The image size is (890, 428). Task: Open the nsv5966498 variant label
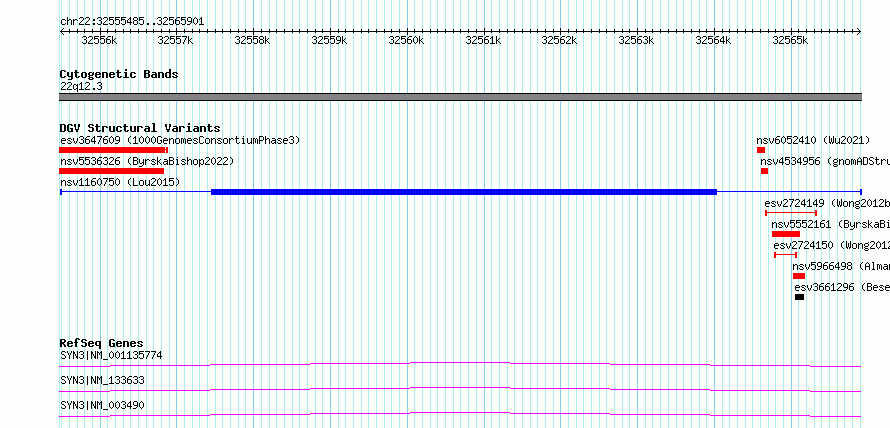[x=841, y=266]
